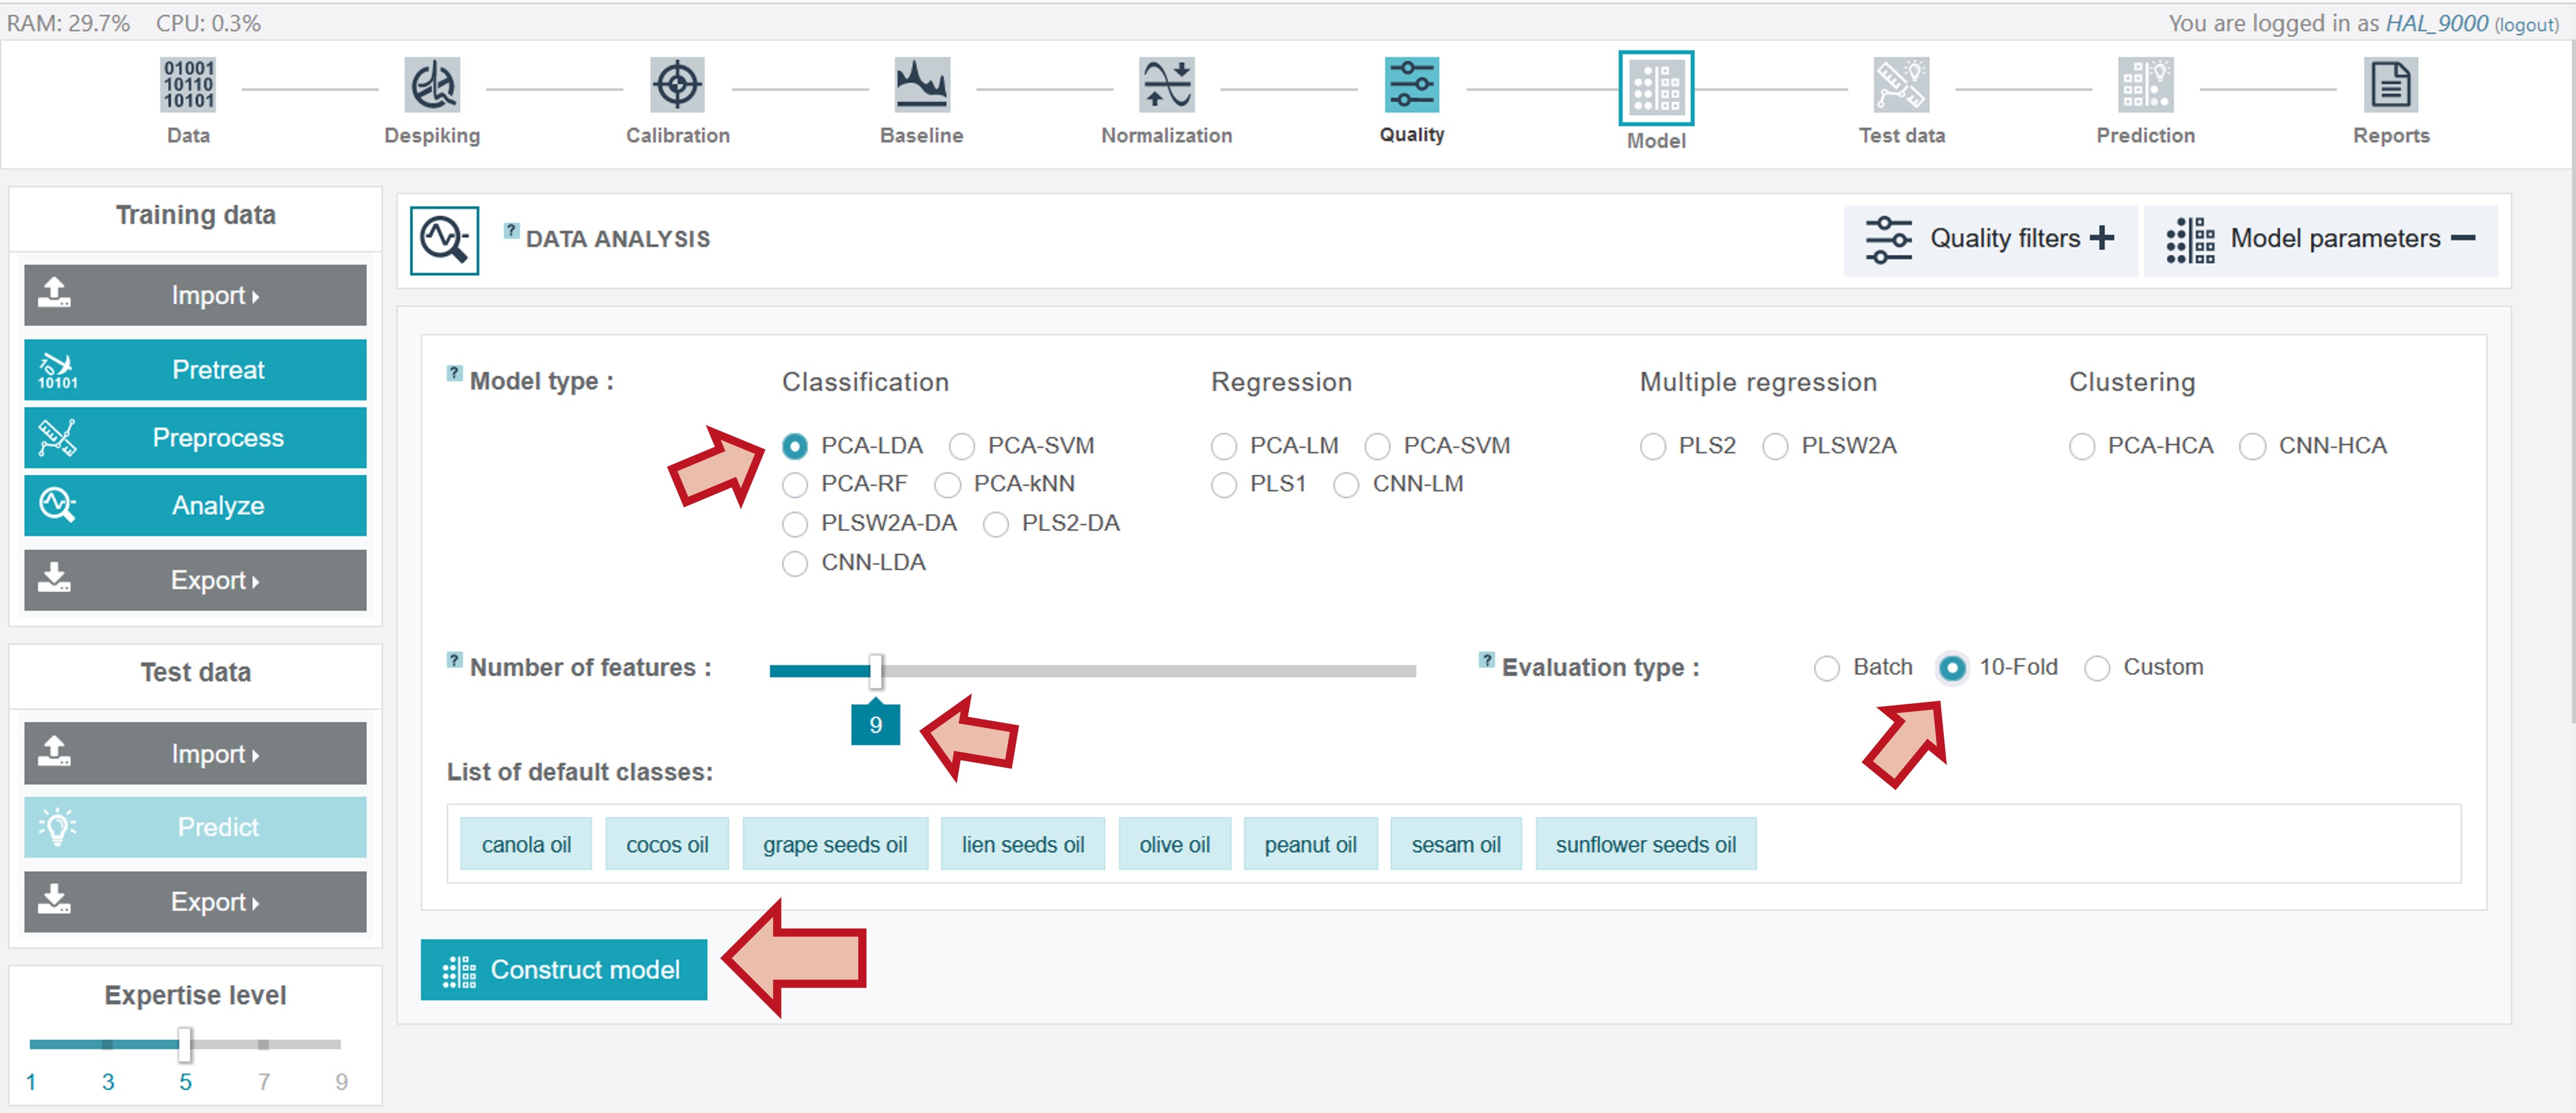Select the olive oil class tag
This screenshot has width=2576, height=1113.
[x=1174, y=845]
